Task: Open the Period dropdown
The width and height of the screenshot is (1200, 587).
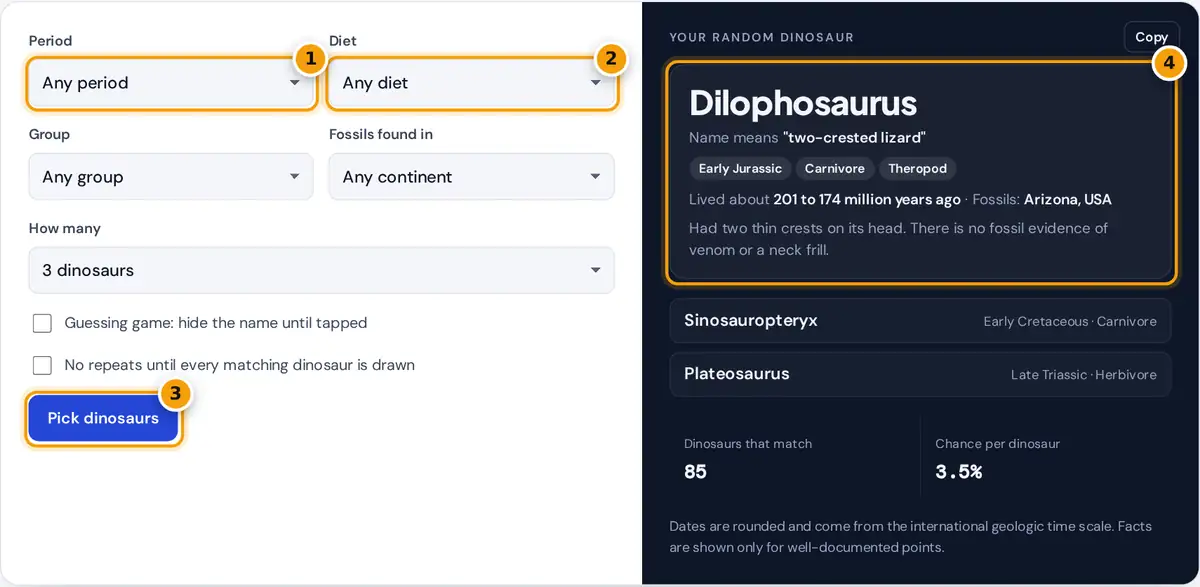Action: click(171, 83)
